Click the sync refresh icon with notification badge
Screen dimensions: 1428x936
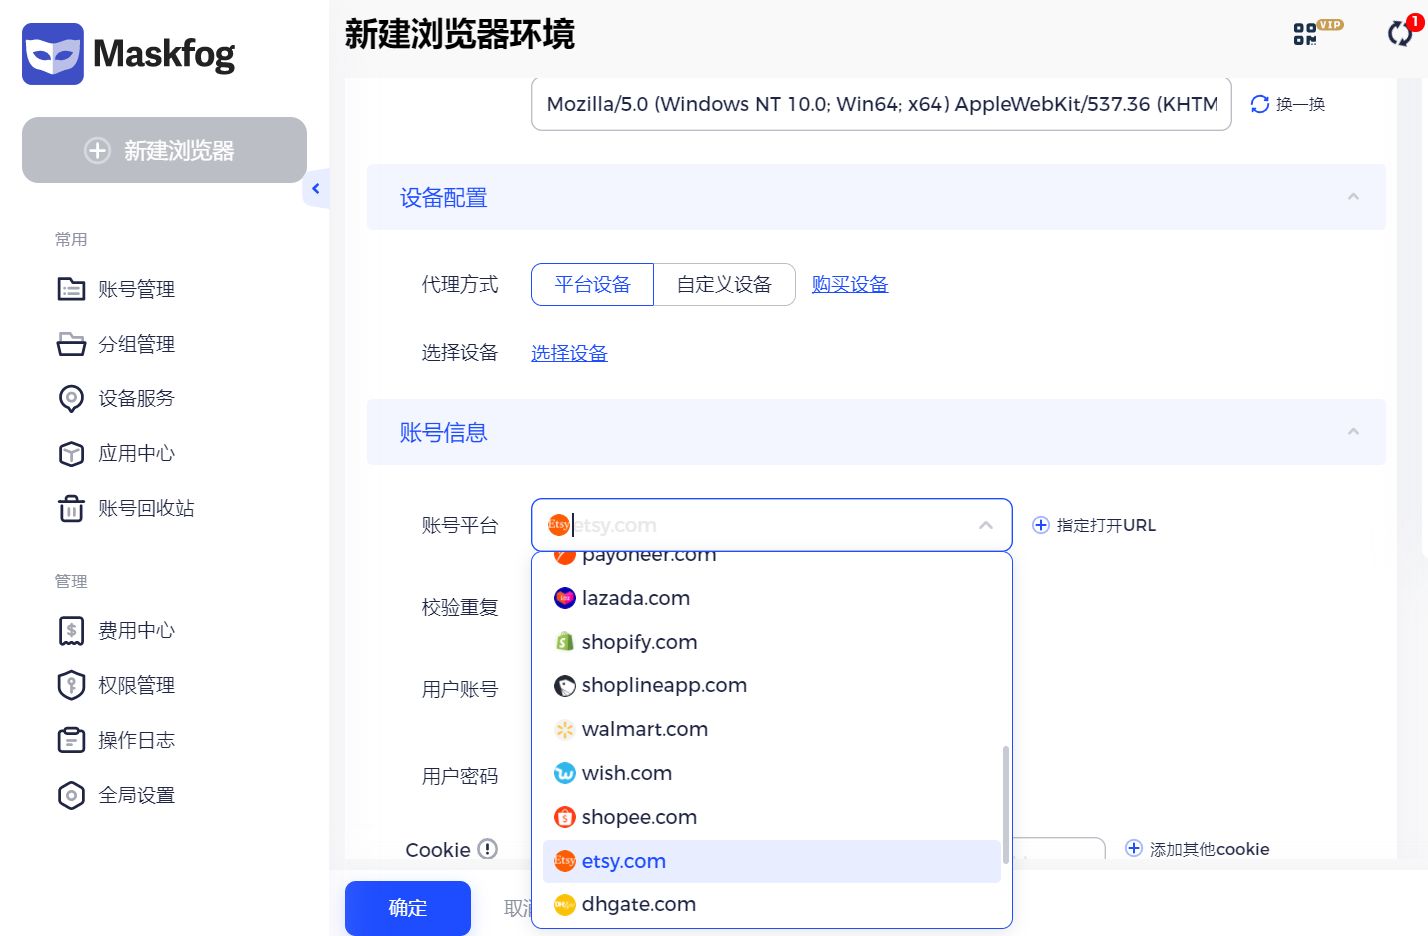click(1402, 32)
